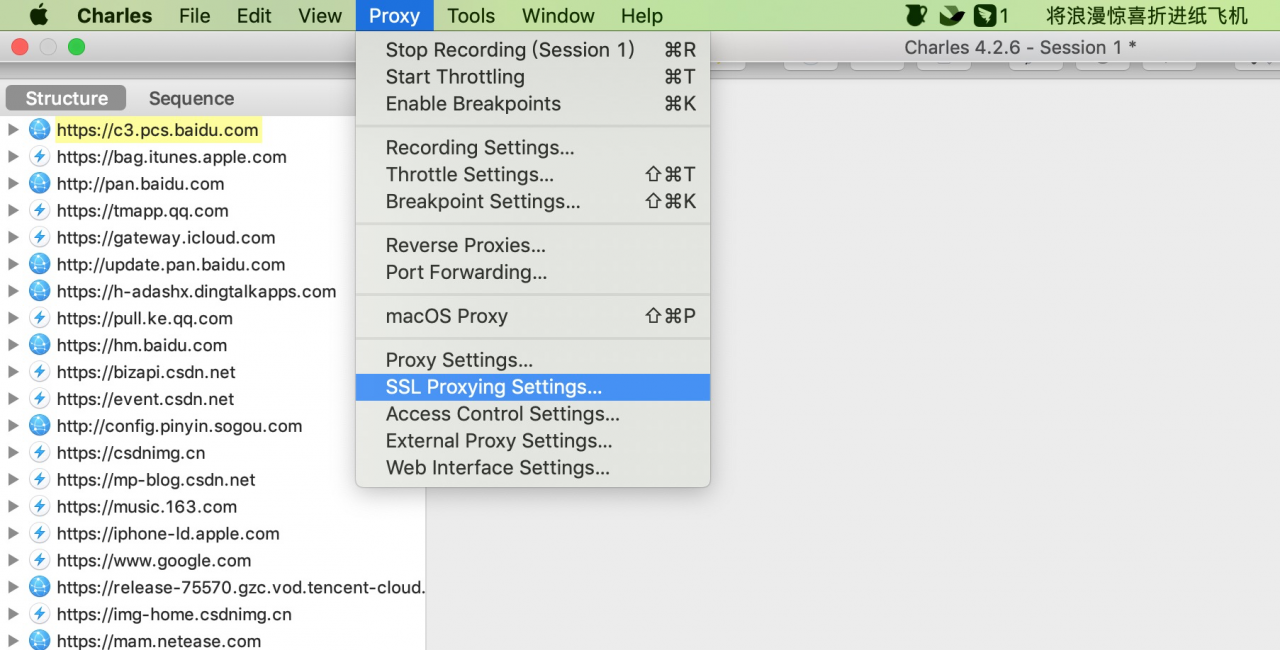Image resolution: width=1280 pixels, height=650 pixels.
Task: Click the lightning icon for pull.ke.qq.com
Action: click(x=39, y=318)
